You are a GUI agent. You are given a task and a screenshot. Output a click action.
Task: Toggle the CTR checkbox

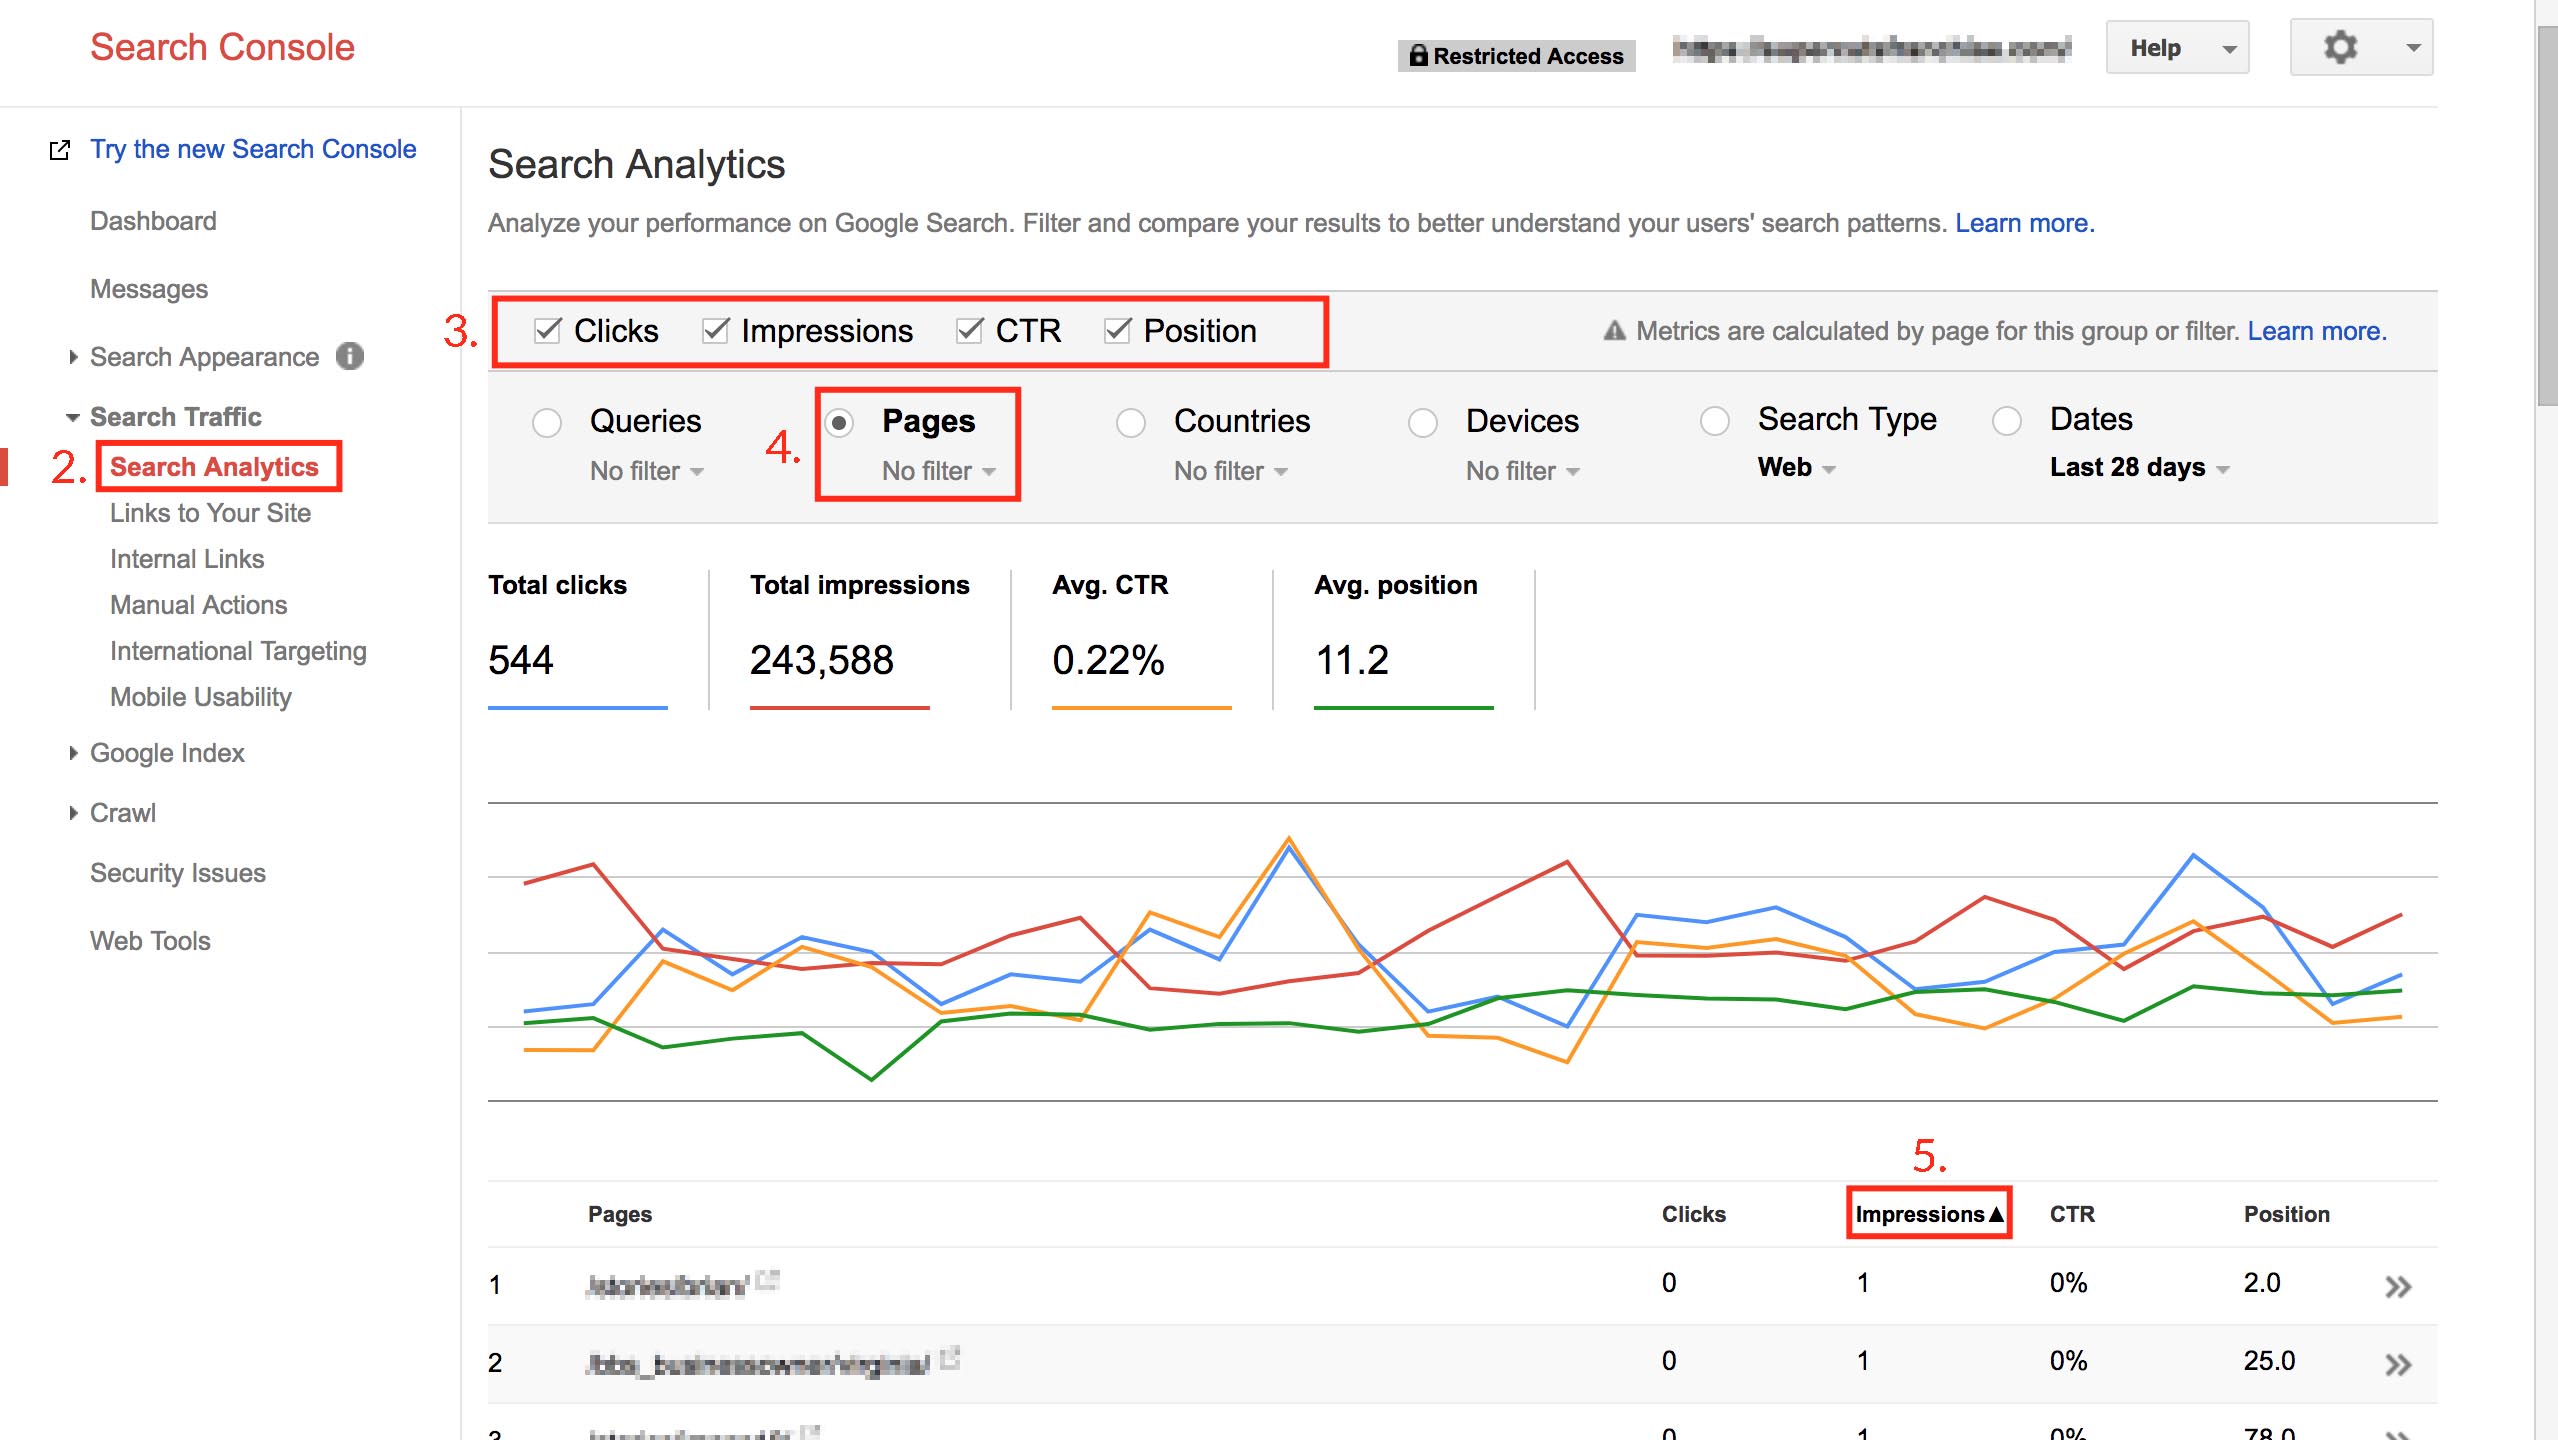tap(969, 330)
